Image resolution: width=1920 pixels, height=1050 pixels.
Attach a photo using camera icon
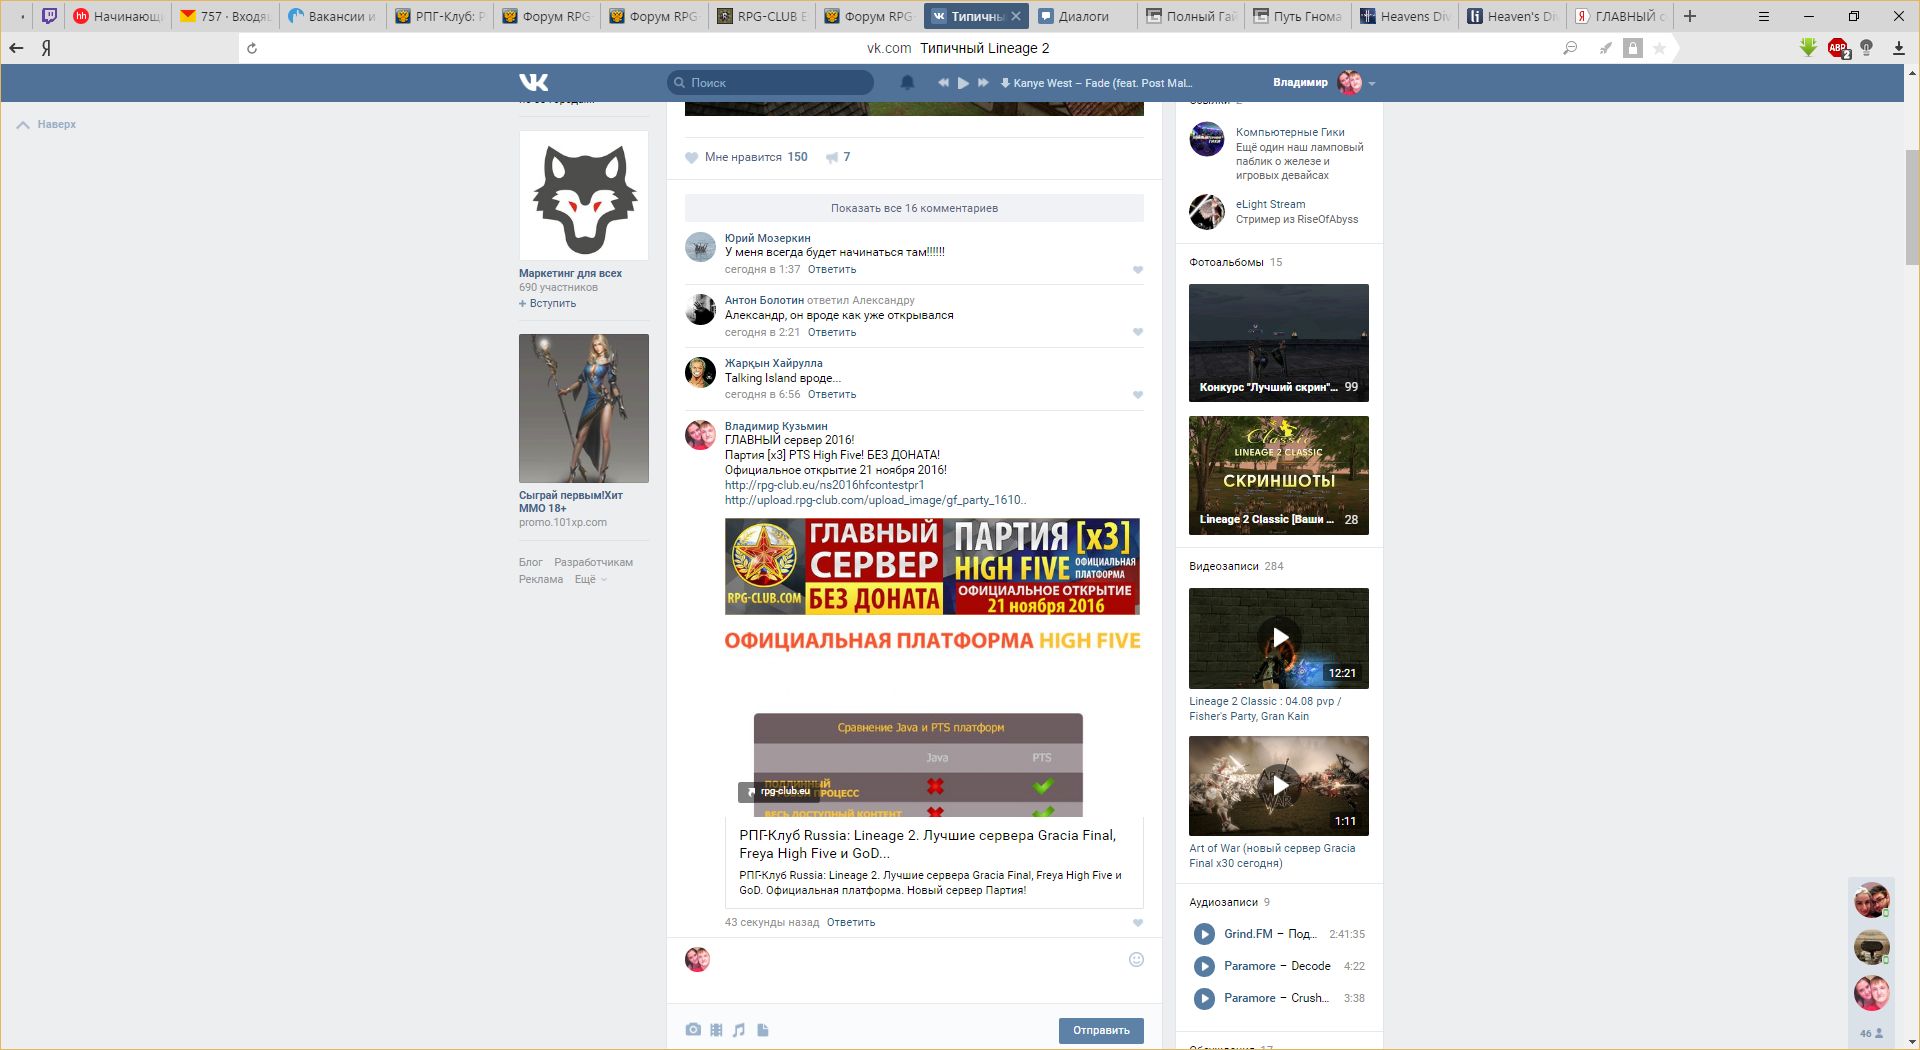coord(693,1030)
